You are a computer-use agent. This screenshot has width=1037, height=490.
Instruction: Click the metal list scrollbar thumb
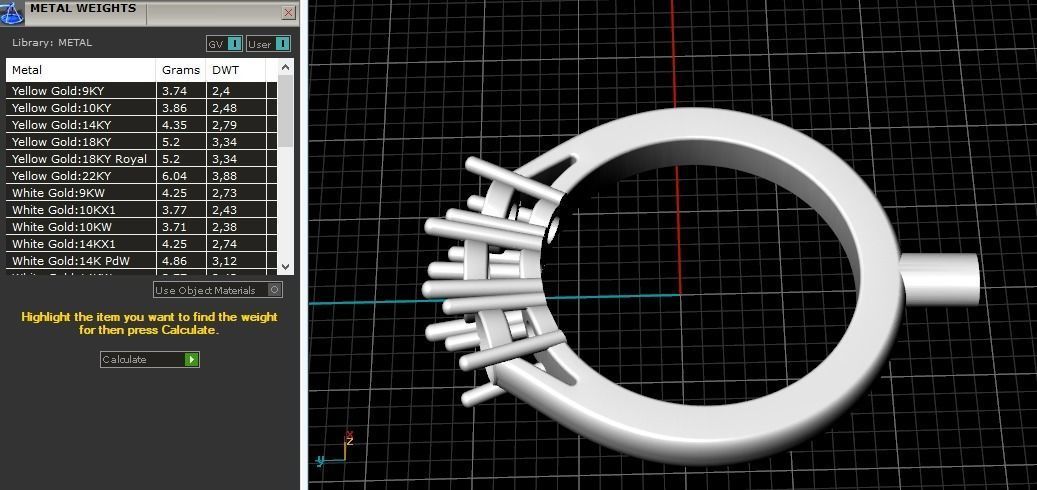click(285, 111)
